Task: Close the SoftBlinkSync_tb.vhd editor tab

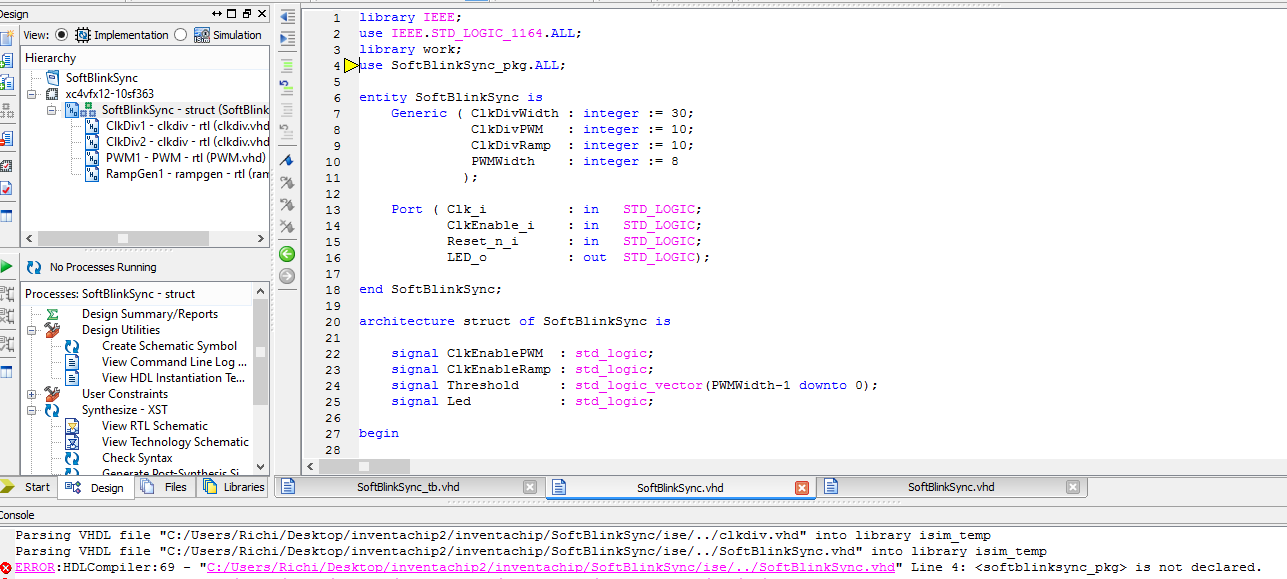Action: pos(530,487)
